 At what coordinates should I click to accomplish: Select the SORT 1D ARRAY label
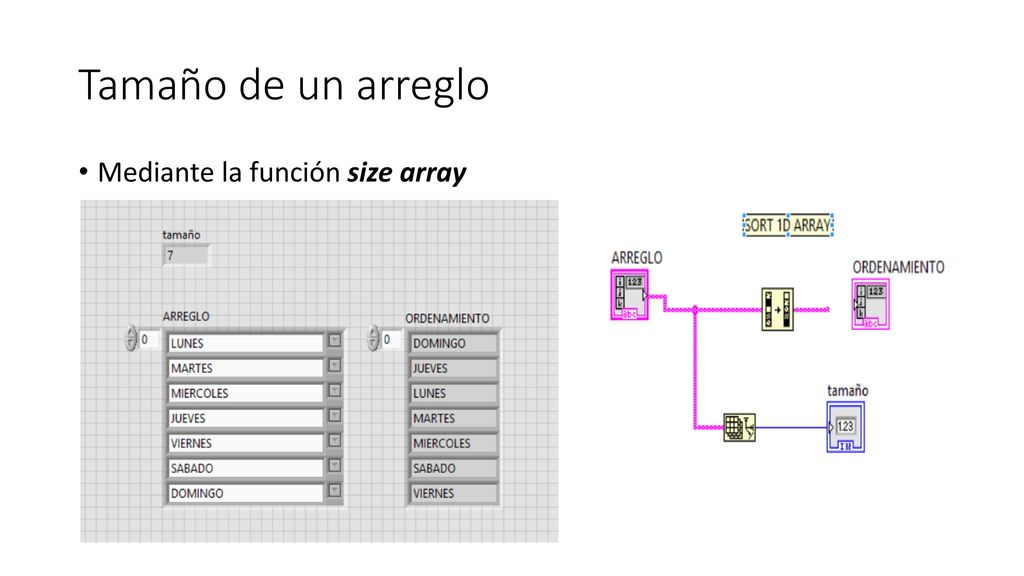coord(788,225)
